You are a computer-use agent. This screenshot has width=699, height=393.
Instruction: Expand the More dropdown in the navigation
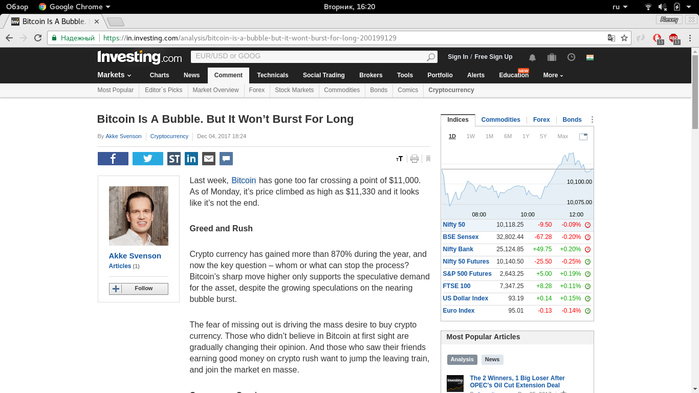(553, 75)
